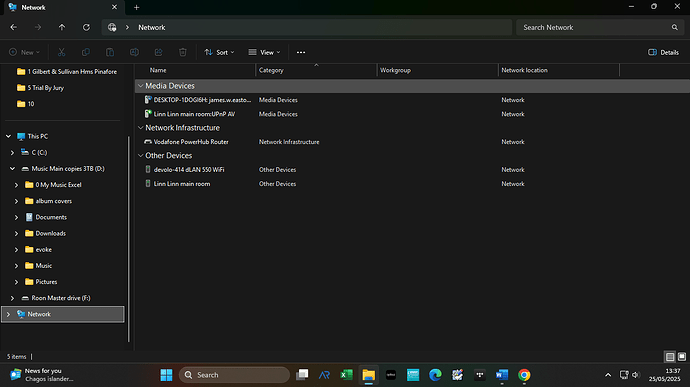
Task: Expand the album covers folder node
Action: (16, 201)
